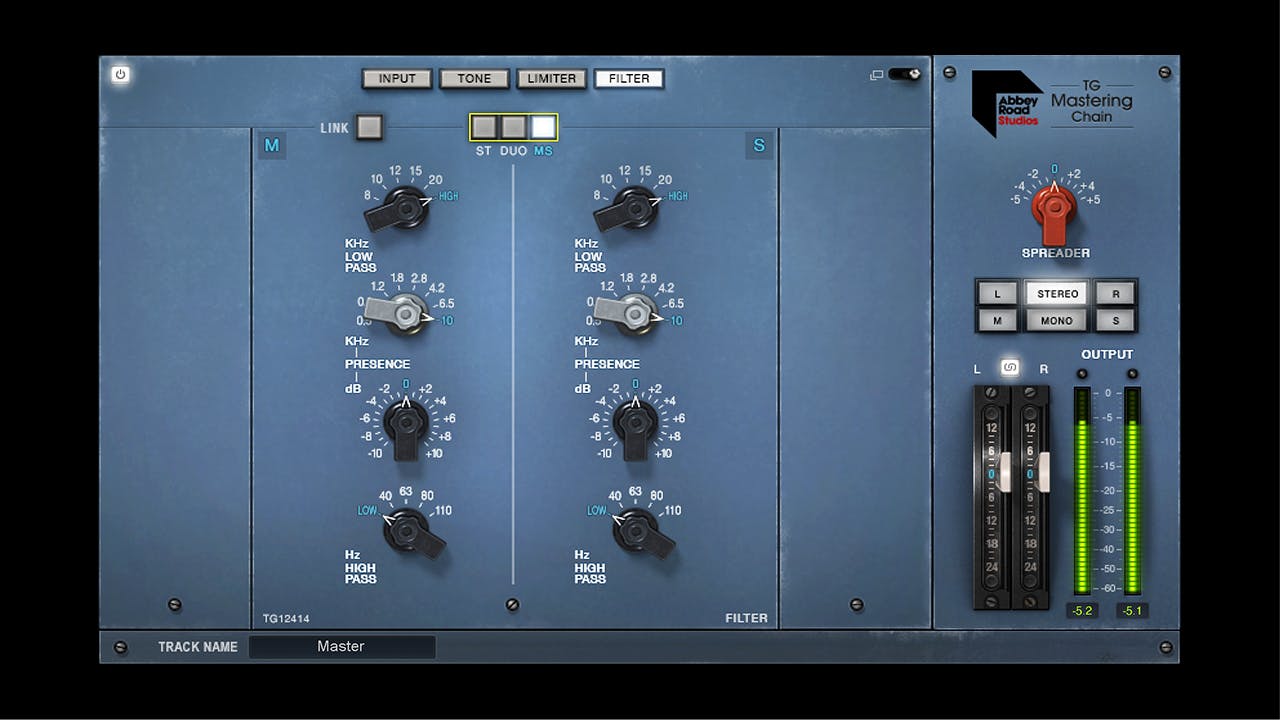
Task: Switch to the TONE module
Action: pyautogui.click(x=473, y=78)
